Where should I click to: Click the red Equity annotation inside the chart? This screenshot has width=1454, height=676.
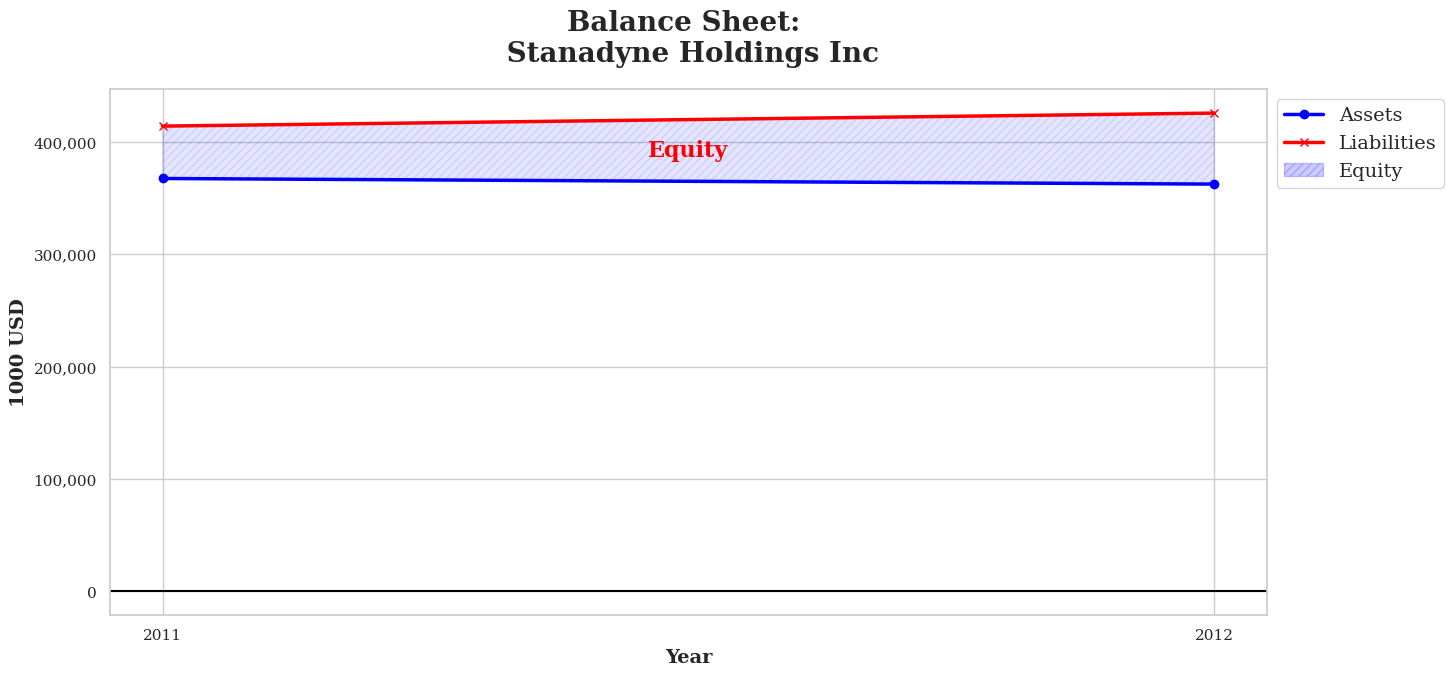click(x=687, y=151)
